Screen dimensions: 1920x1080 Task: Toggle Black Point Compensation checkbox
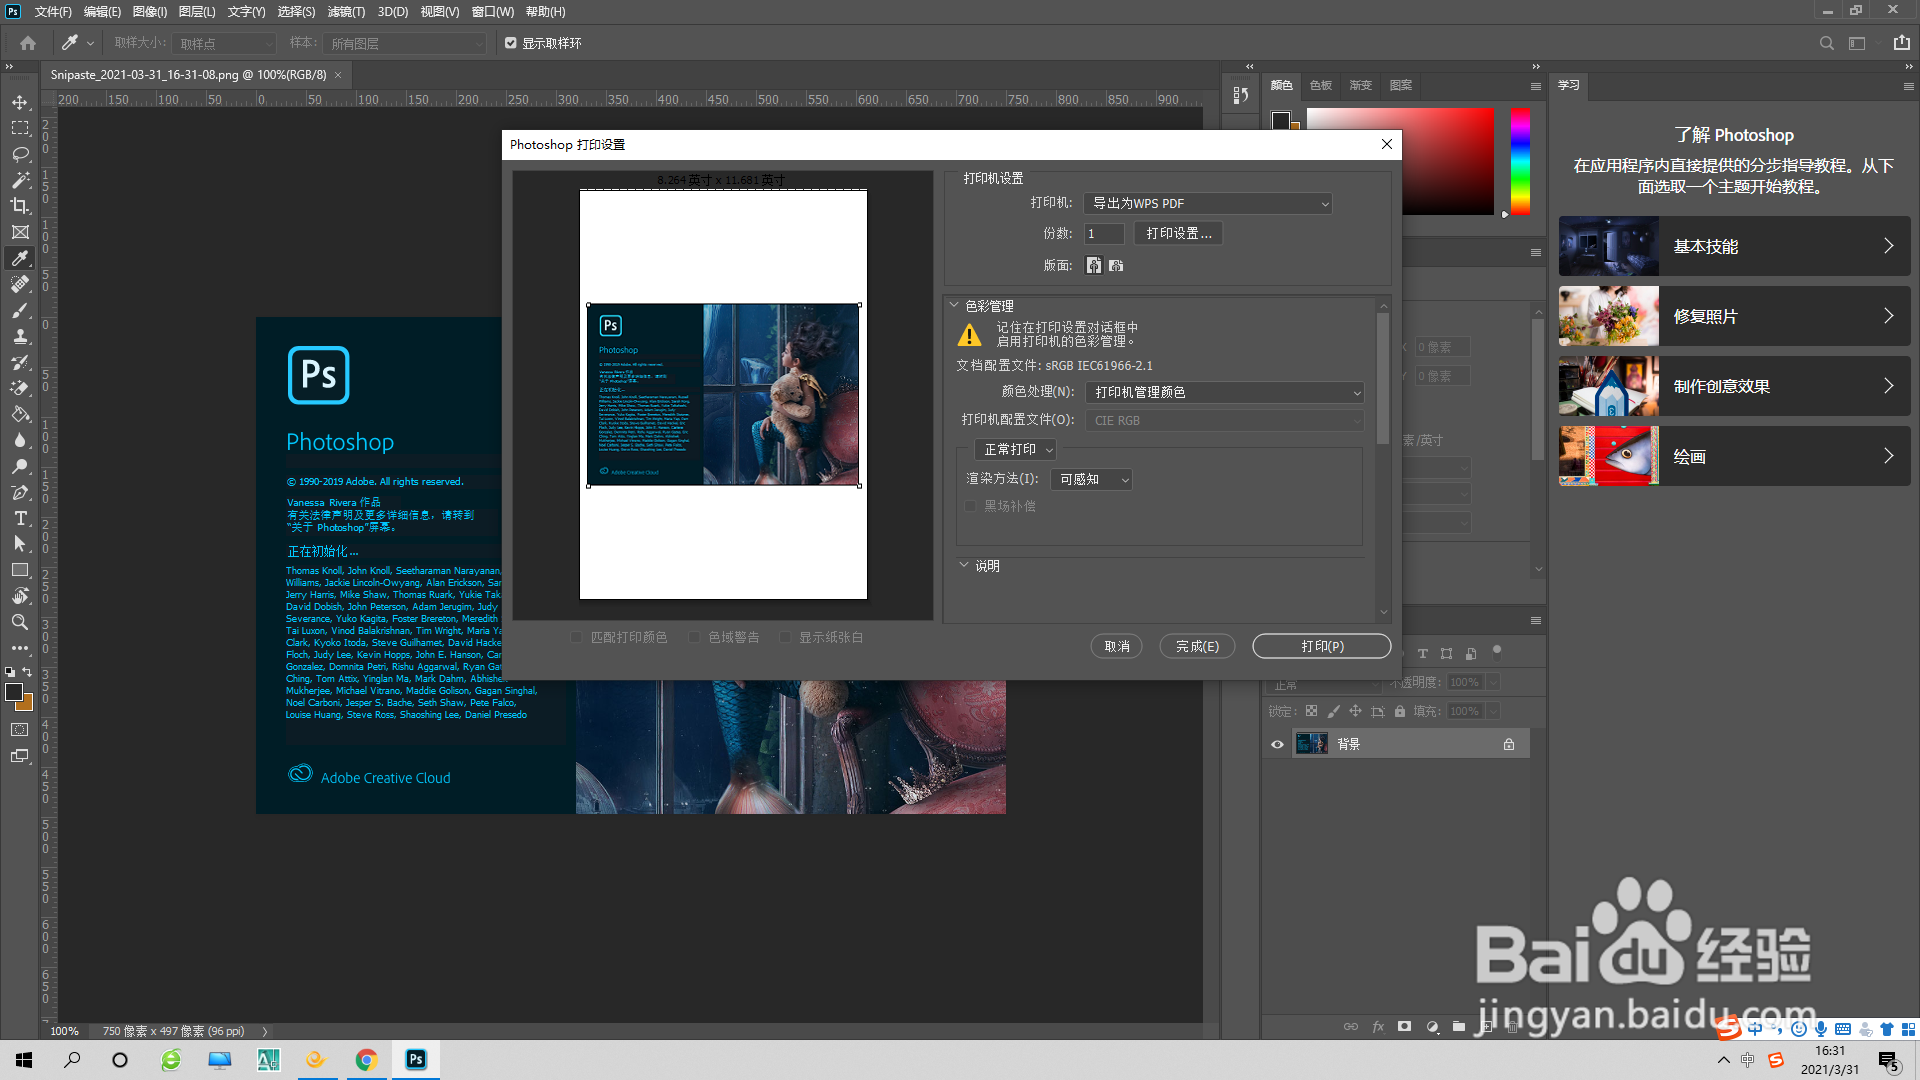click(x=970, y=506)
